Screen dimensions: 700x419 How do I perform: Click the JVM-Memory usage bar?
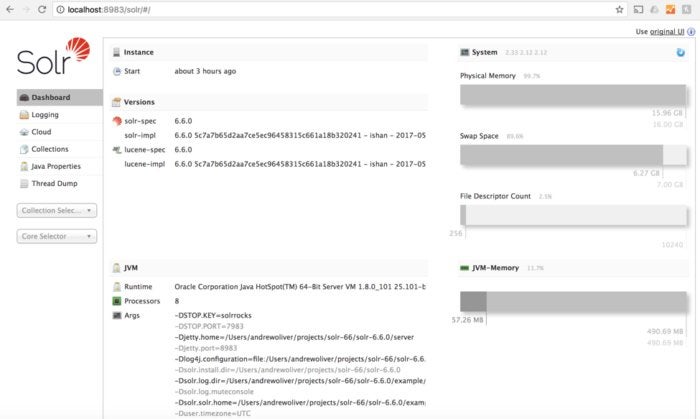tap(573, 302)
